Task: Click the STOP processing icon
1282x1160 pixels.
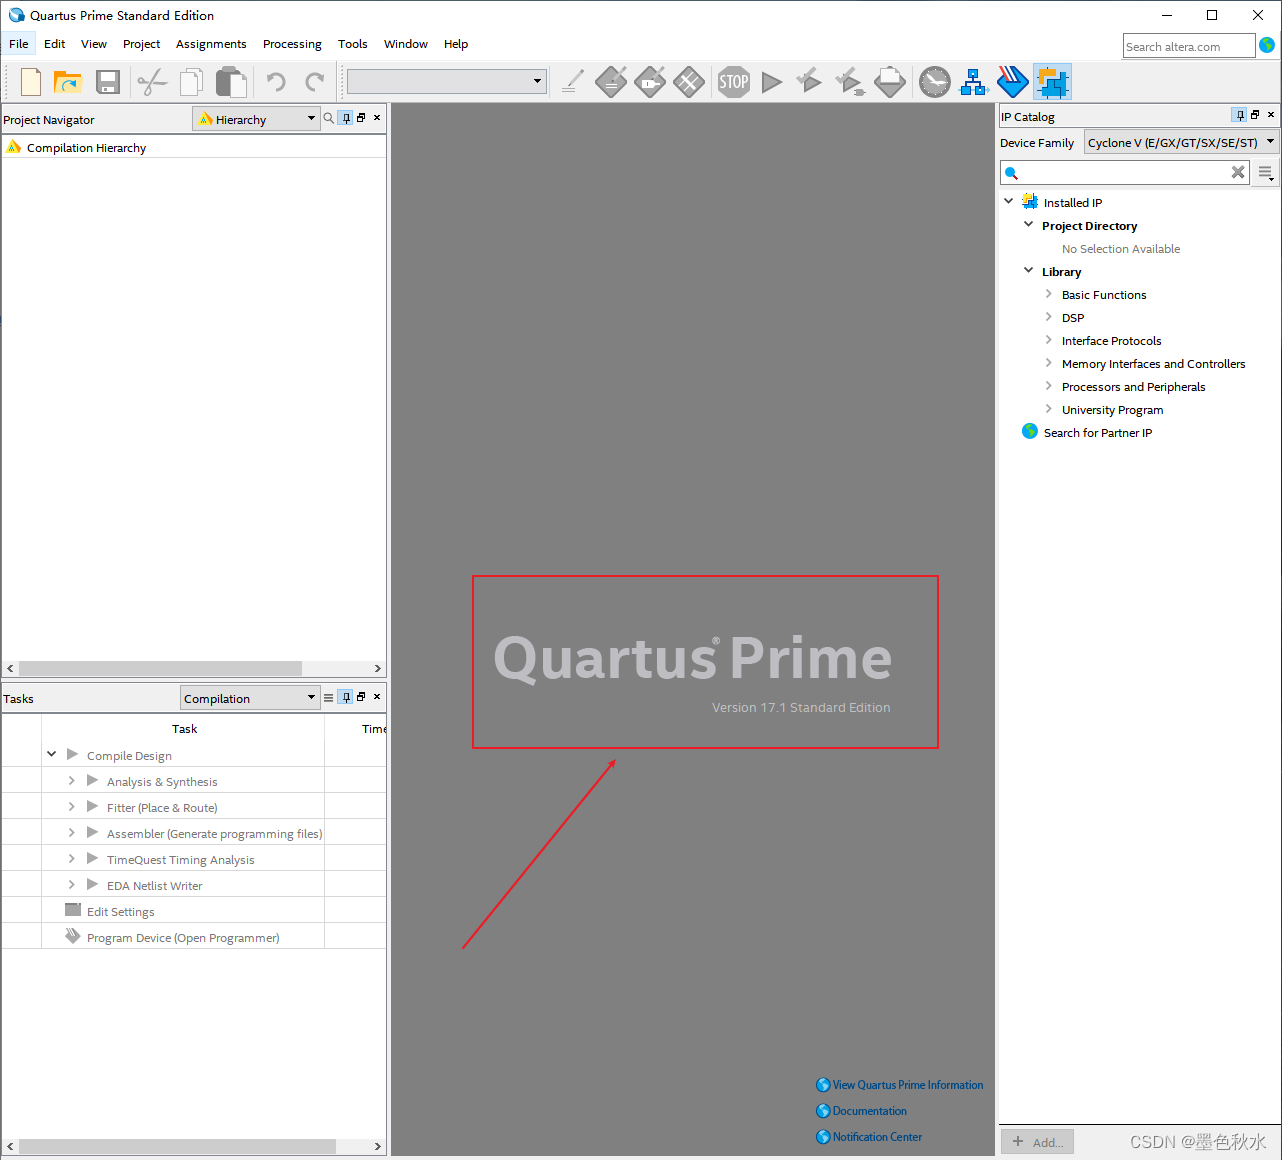Action: pyautogui.click(x=734, y=82)
